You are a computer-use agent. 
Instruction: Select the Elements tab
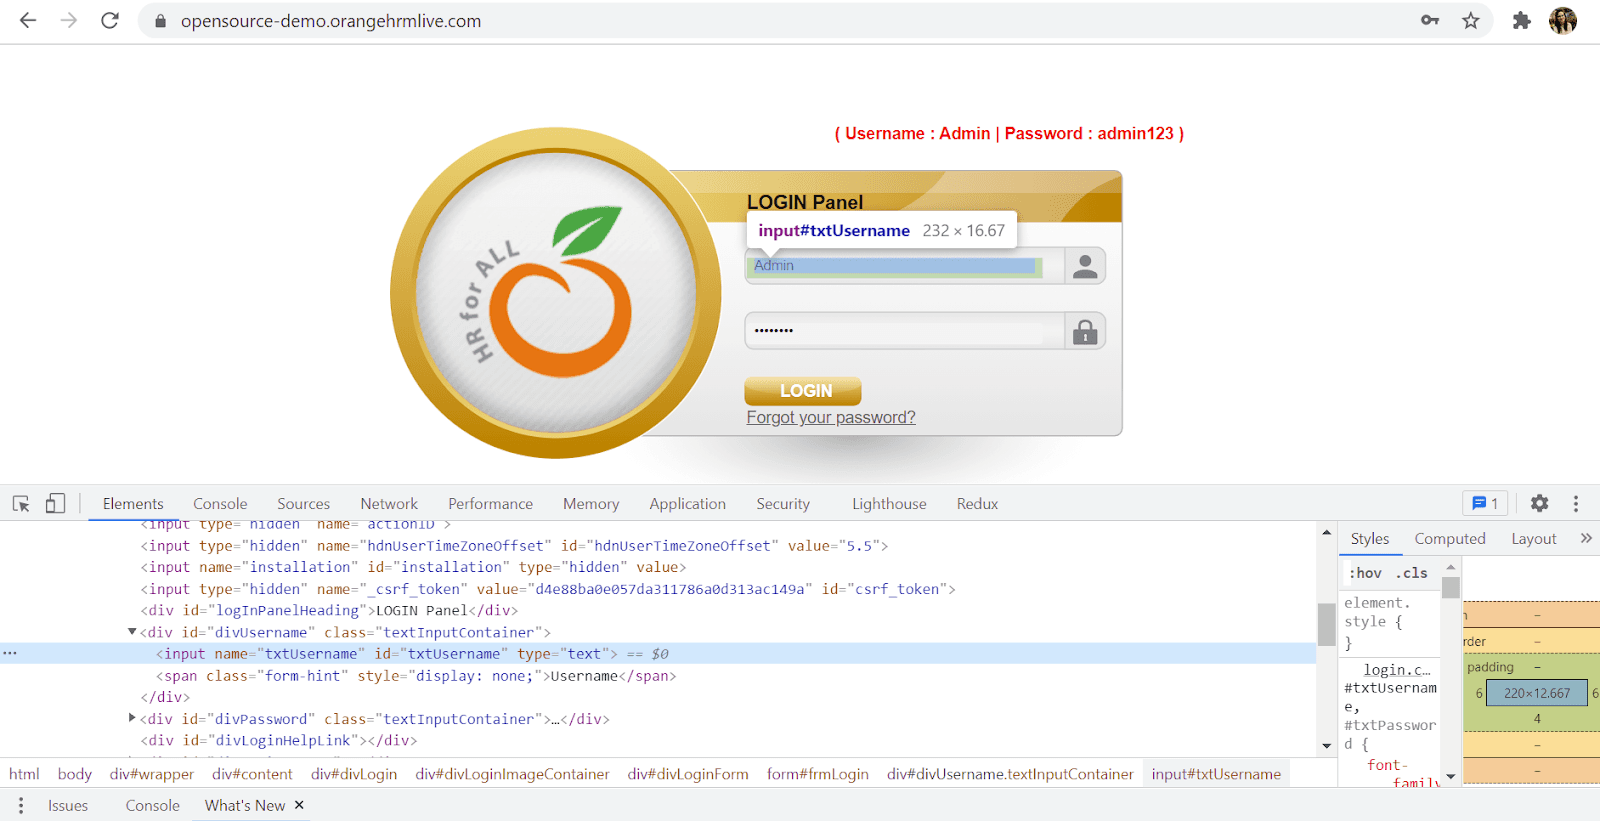click(133, 504)
